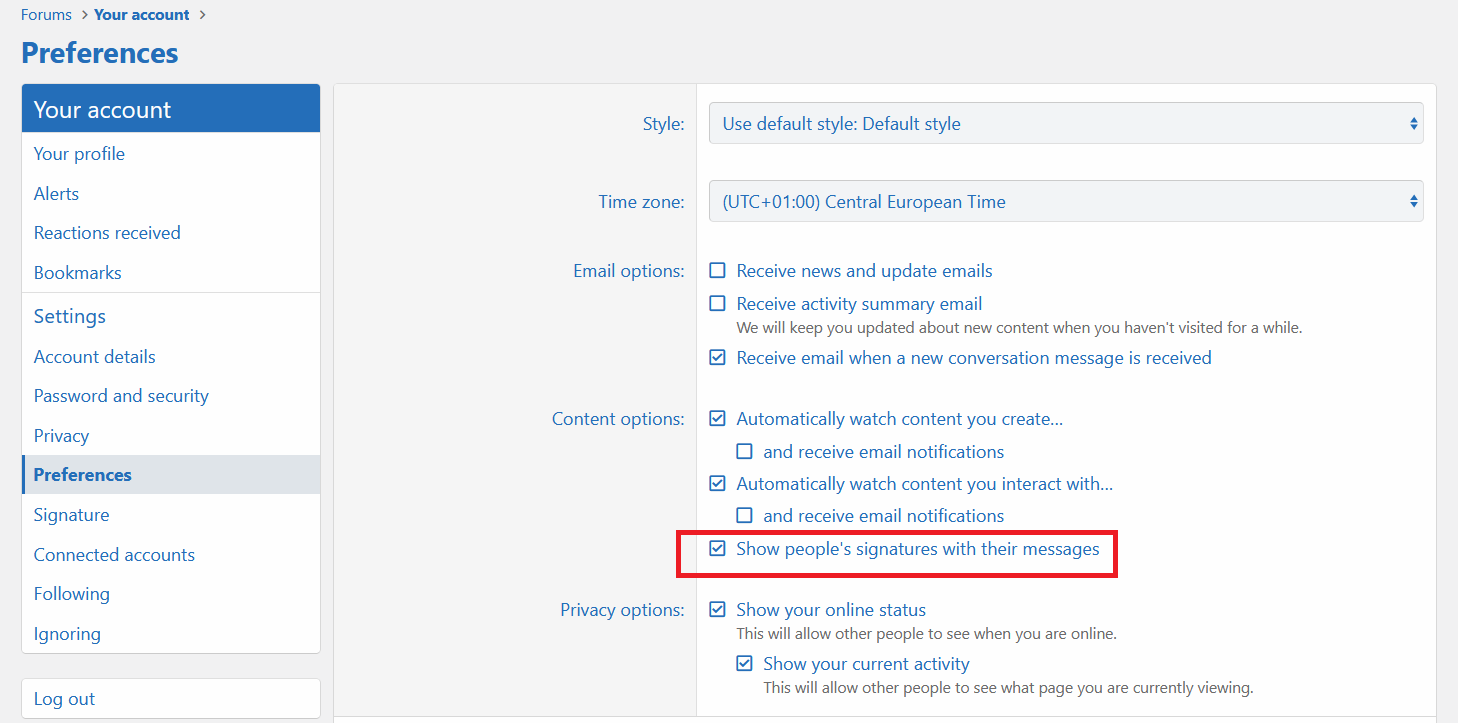Viewport: 1458px width, 723px height.
Task: Go to Forums breadcrumb link
Action: [x=46, y=15]
